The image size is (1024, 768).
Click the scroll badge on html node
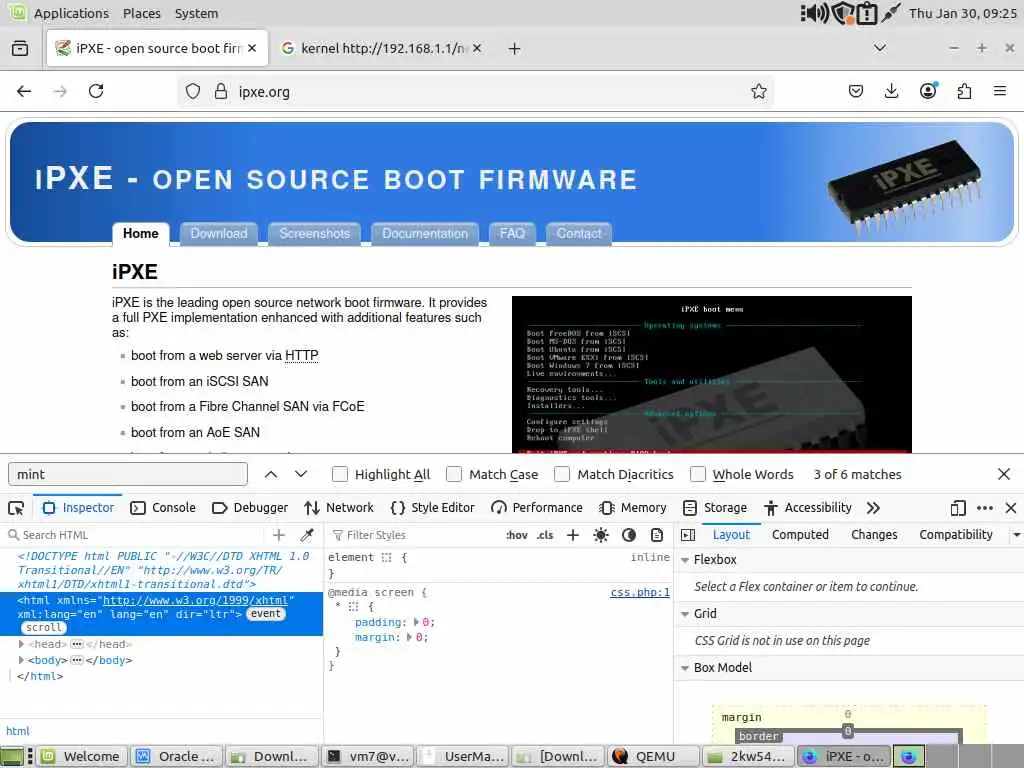(44, 628)
